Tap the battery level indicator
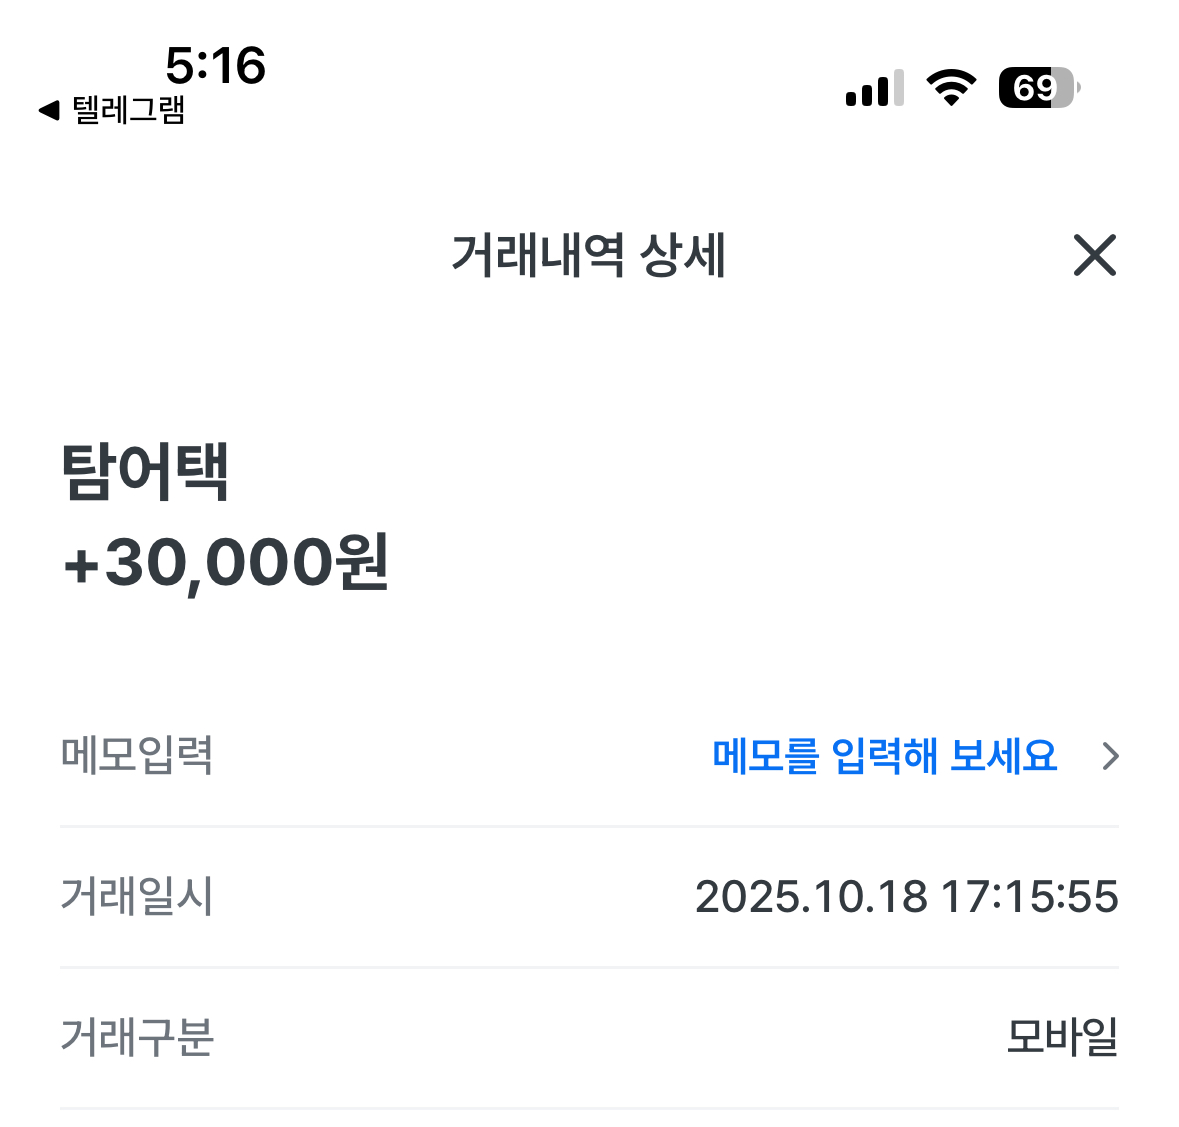1179x1127 pixels. [x=1038, y=89]
